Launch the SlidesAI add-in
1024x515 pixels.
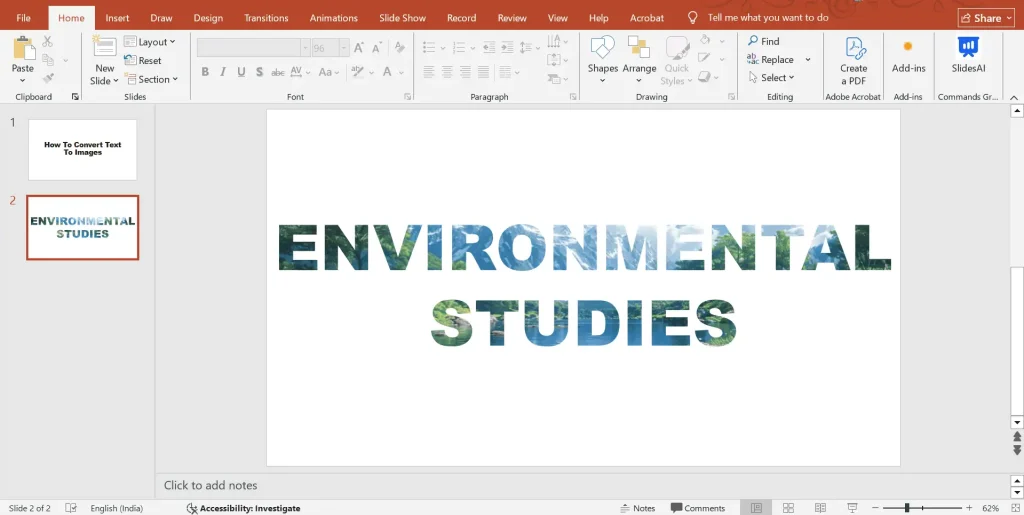point(968,55)
